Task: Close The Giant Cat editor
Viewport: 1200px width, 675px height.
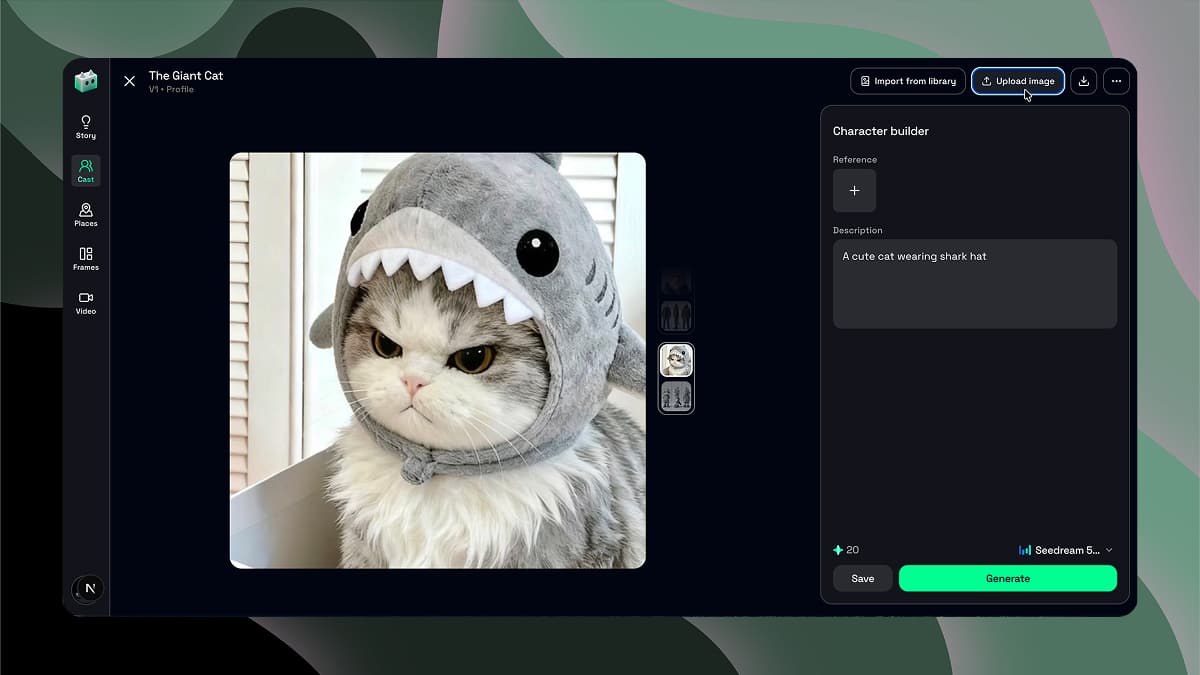Action: pyautogui.click(x=129, y=81)
